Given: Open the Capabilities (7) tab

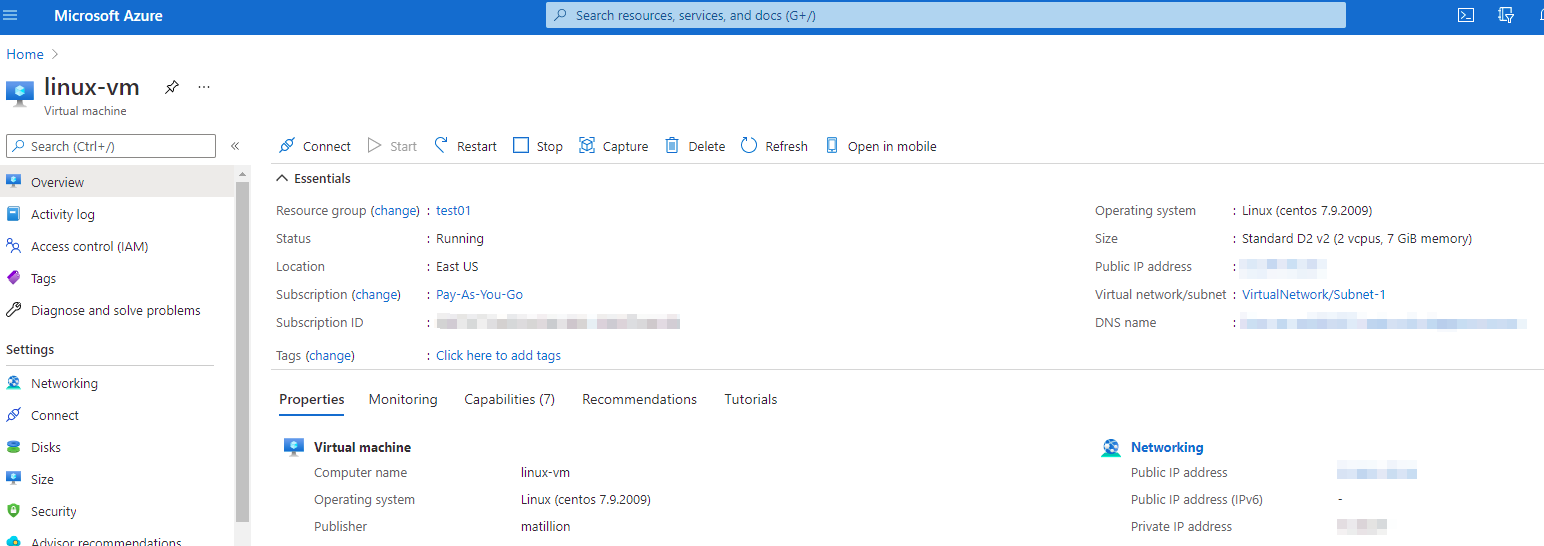Looking at the screenshot, I should click(509, 399).
